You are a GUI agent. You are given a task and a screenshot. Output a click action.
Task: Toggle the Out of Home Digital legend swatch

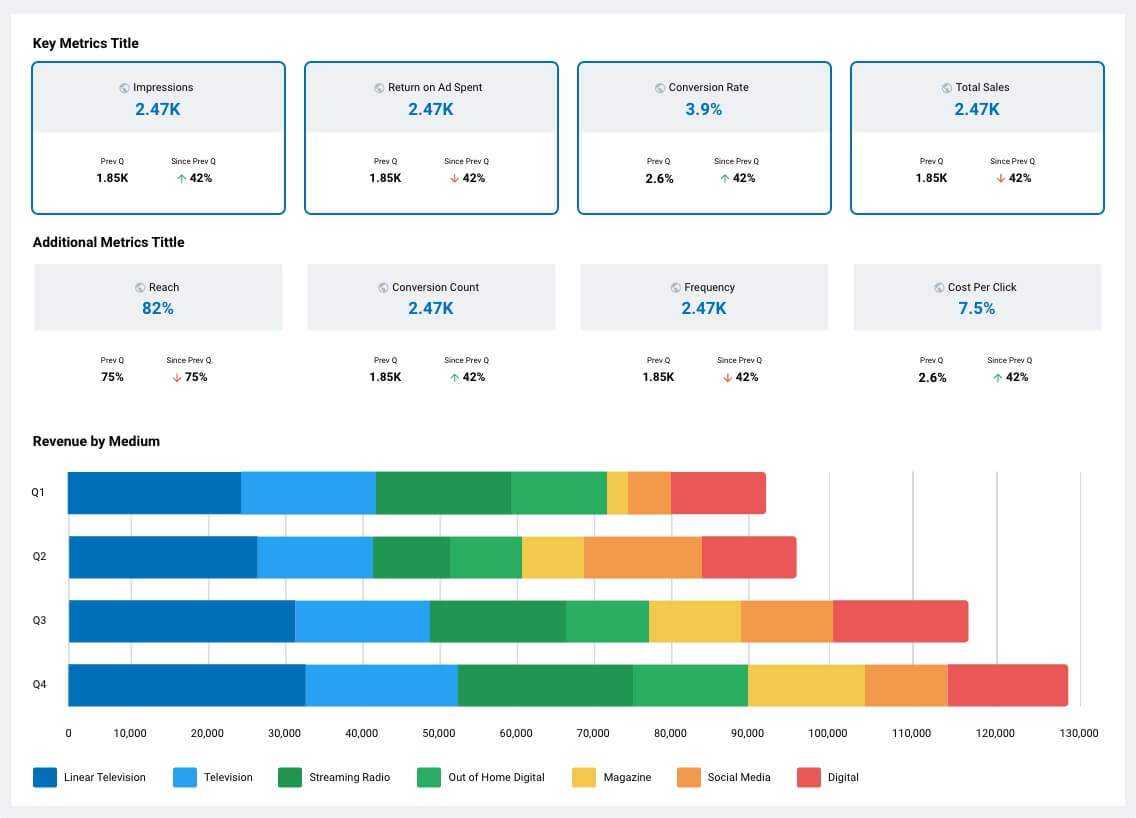(429, 777)
